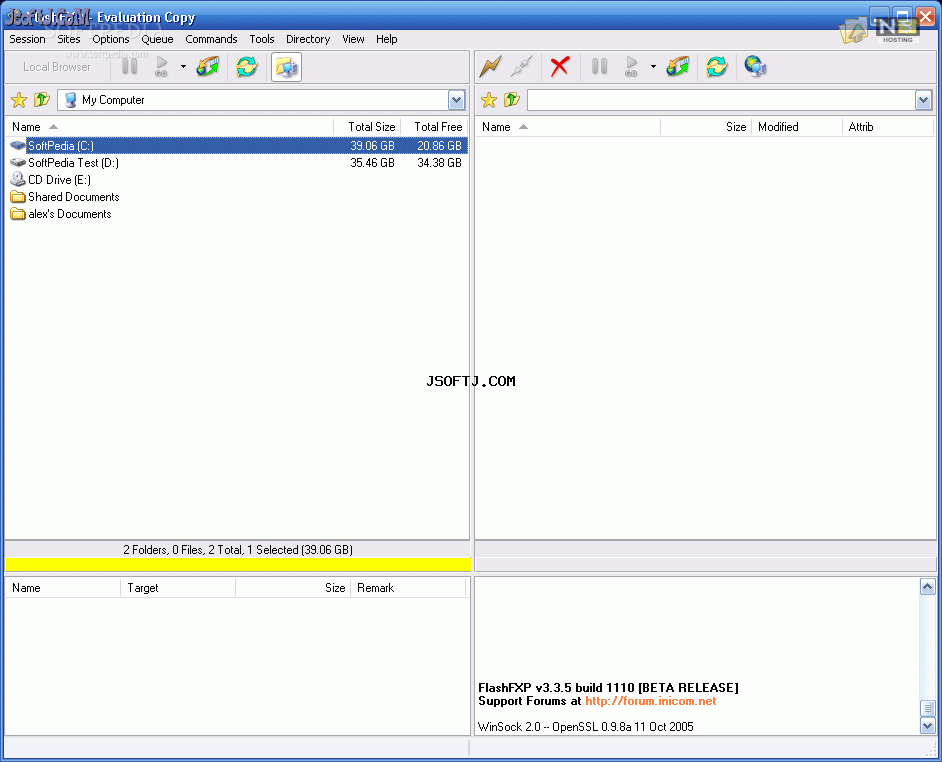The width and height of the screenshot is (942, 762).
Task: Open the My Computer path dropdown arrow
Action: (x=457, y=100)
